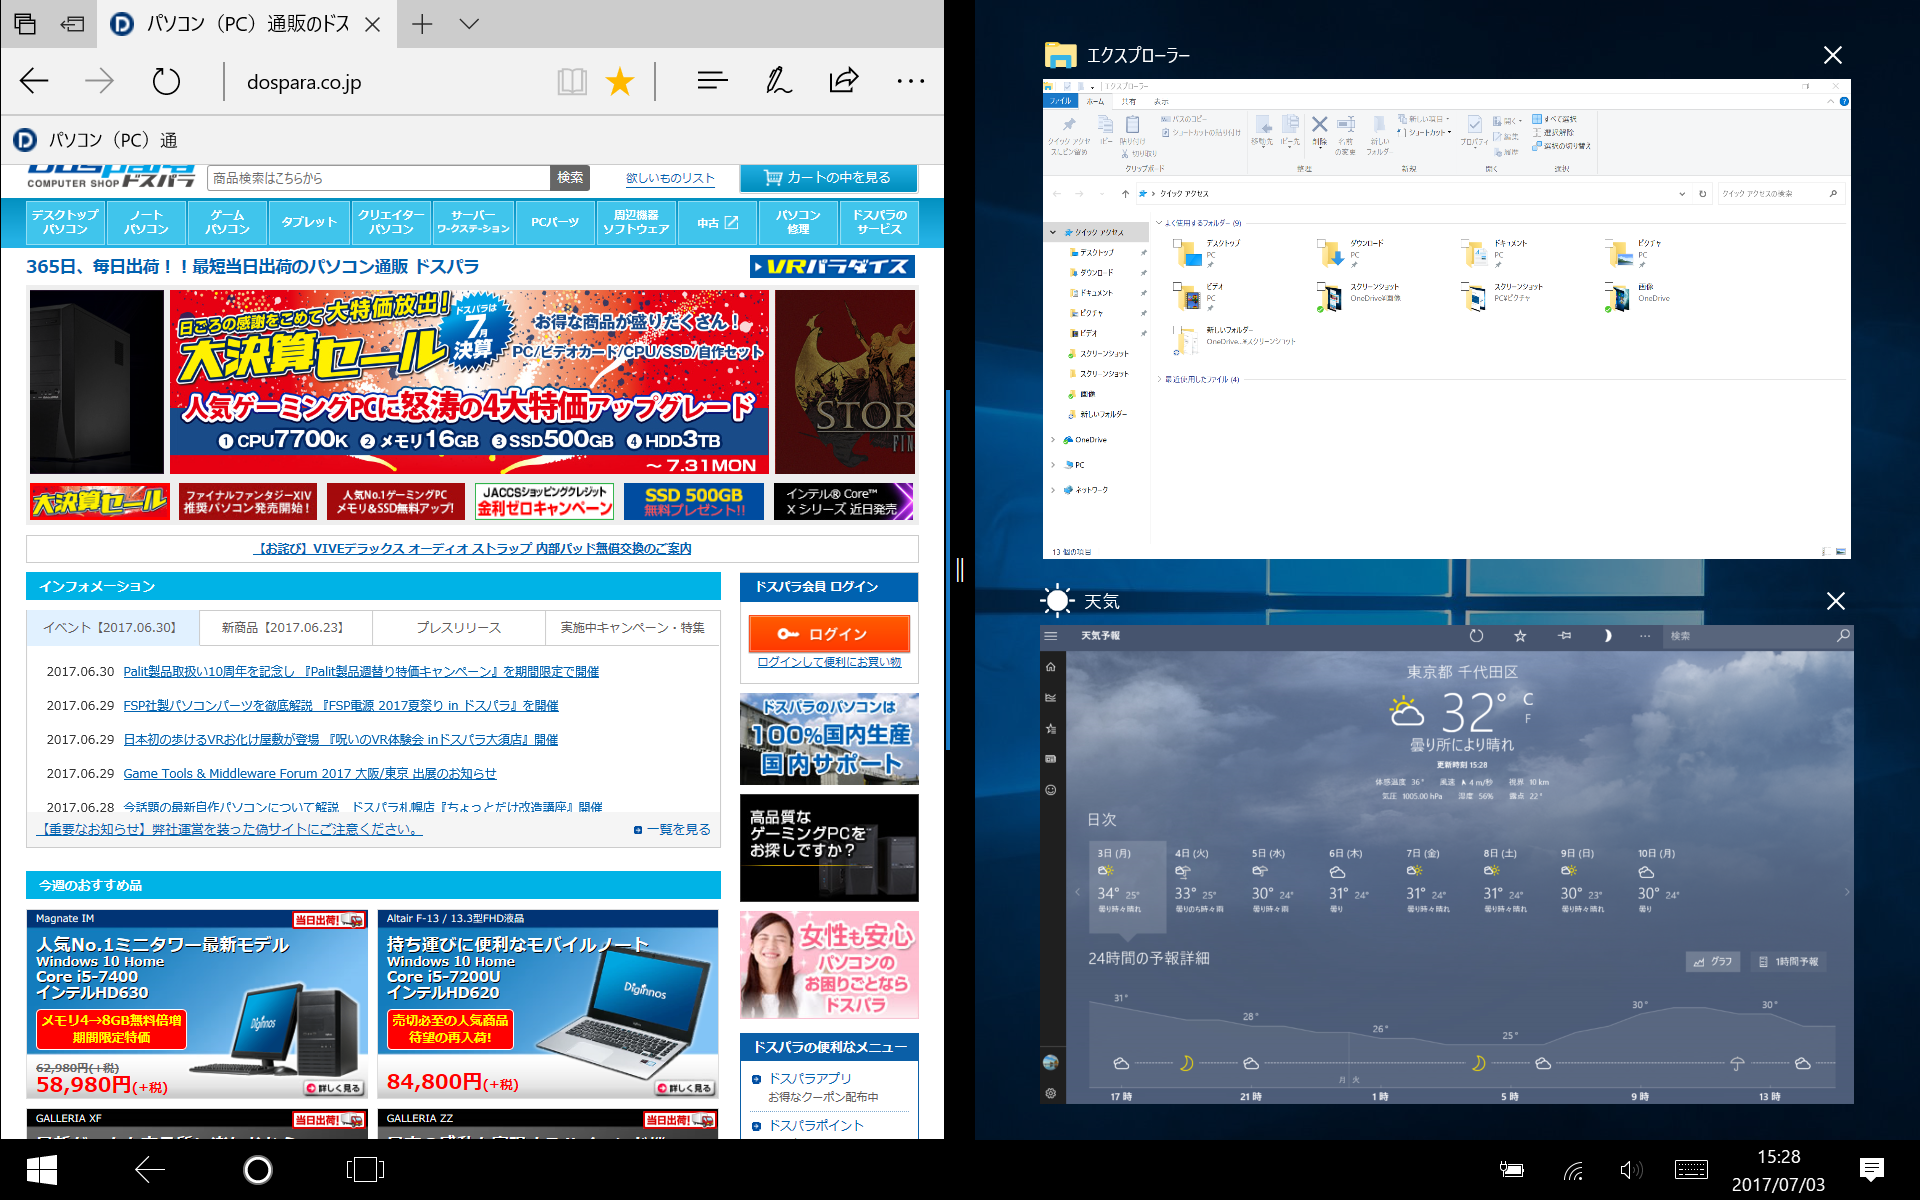Open Task View on the taskbar

pyautogui.click(x=365, y=1169)
